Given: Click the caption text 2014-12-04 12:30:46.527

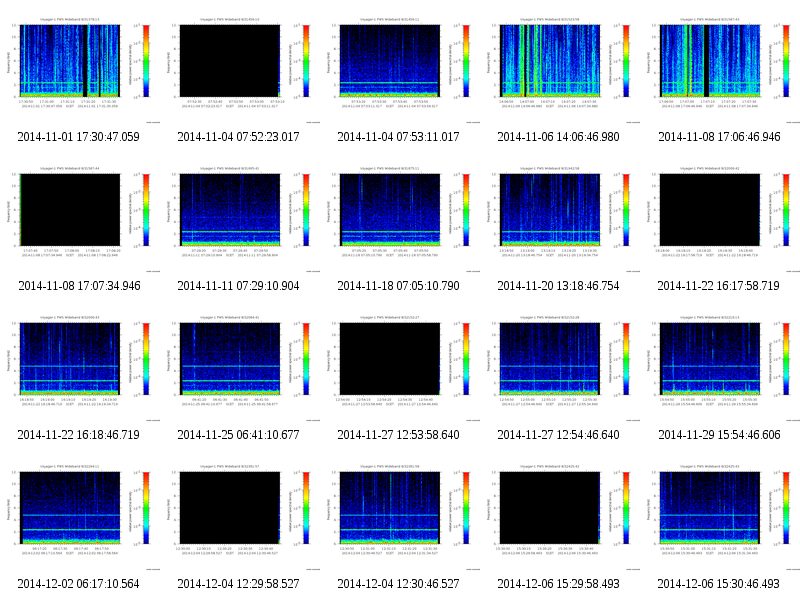Looking at the screenshot, I should click(398, 584).
